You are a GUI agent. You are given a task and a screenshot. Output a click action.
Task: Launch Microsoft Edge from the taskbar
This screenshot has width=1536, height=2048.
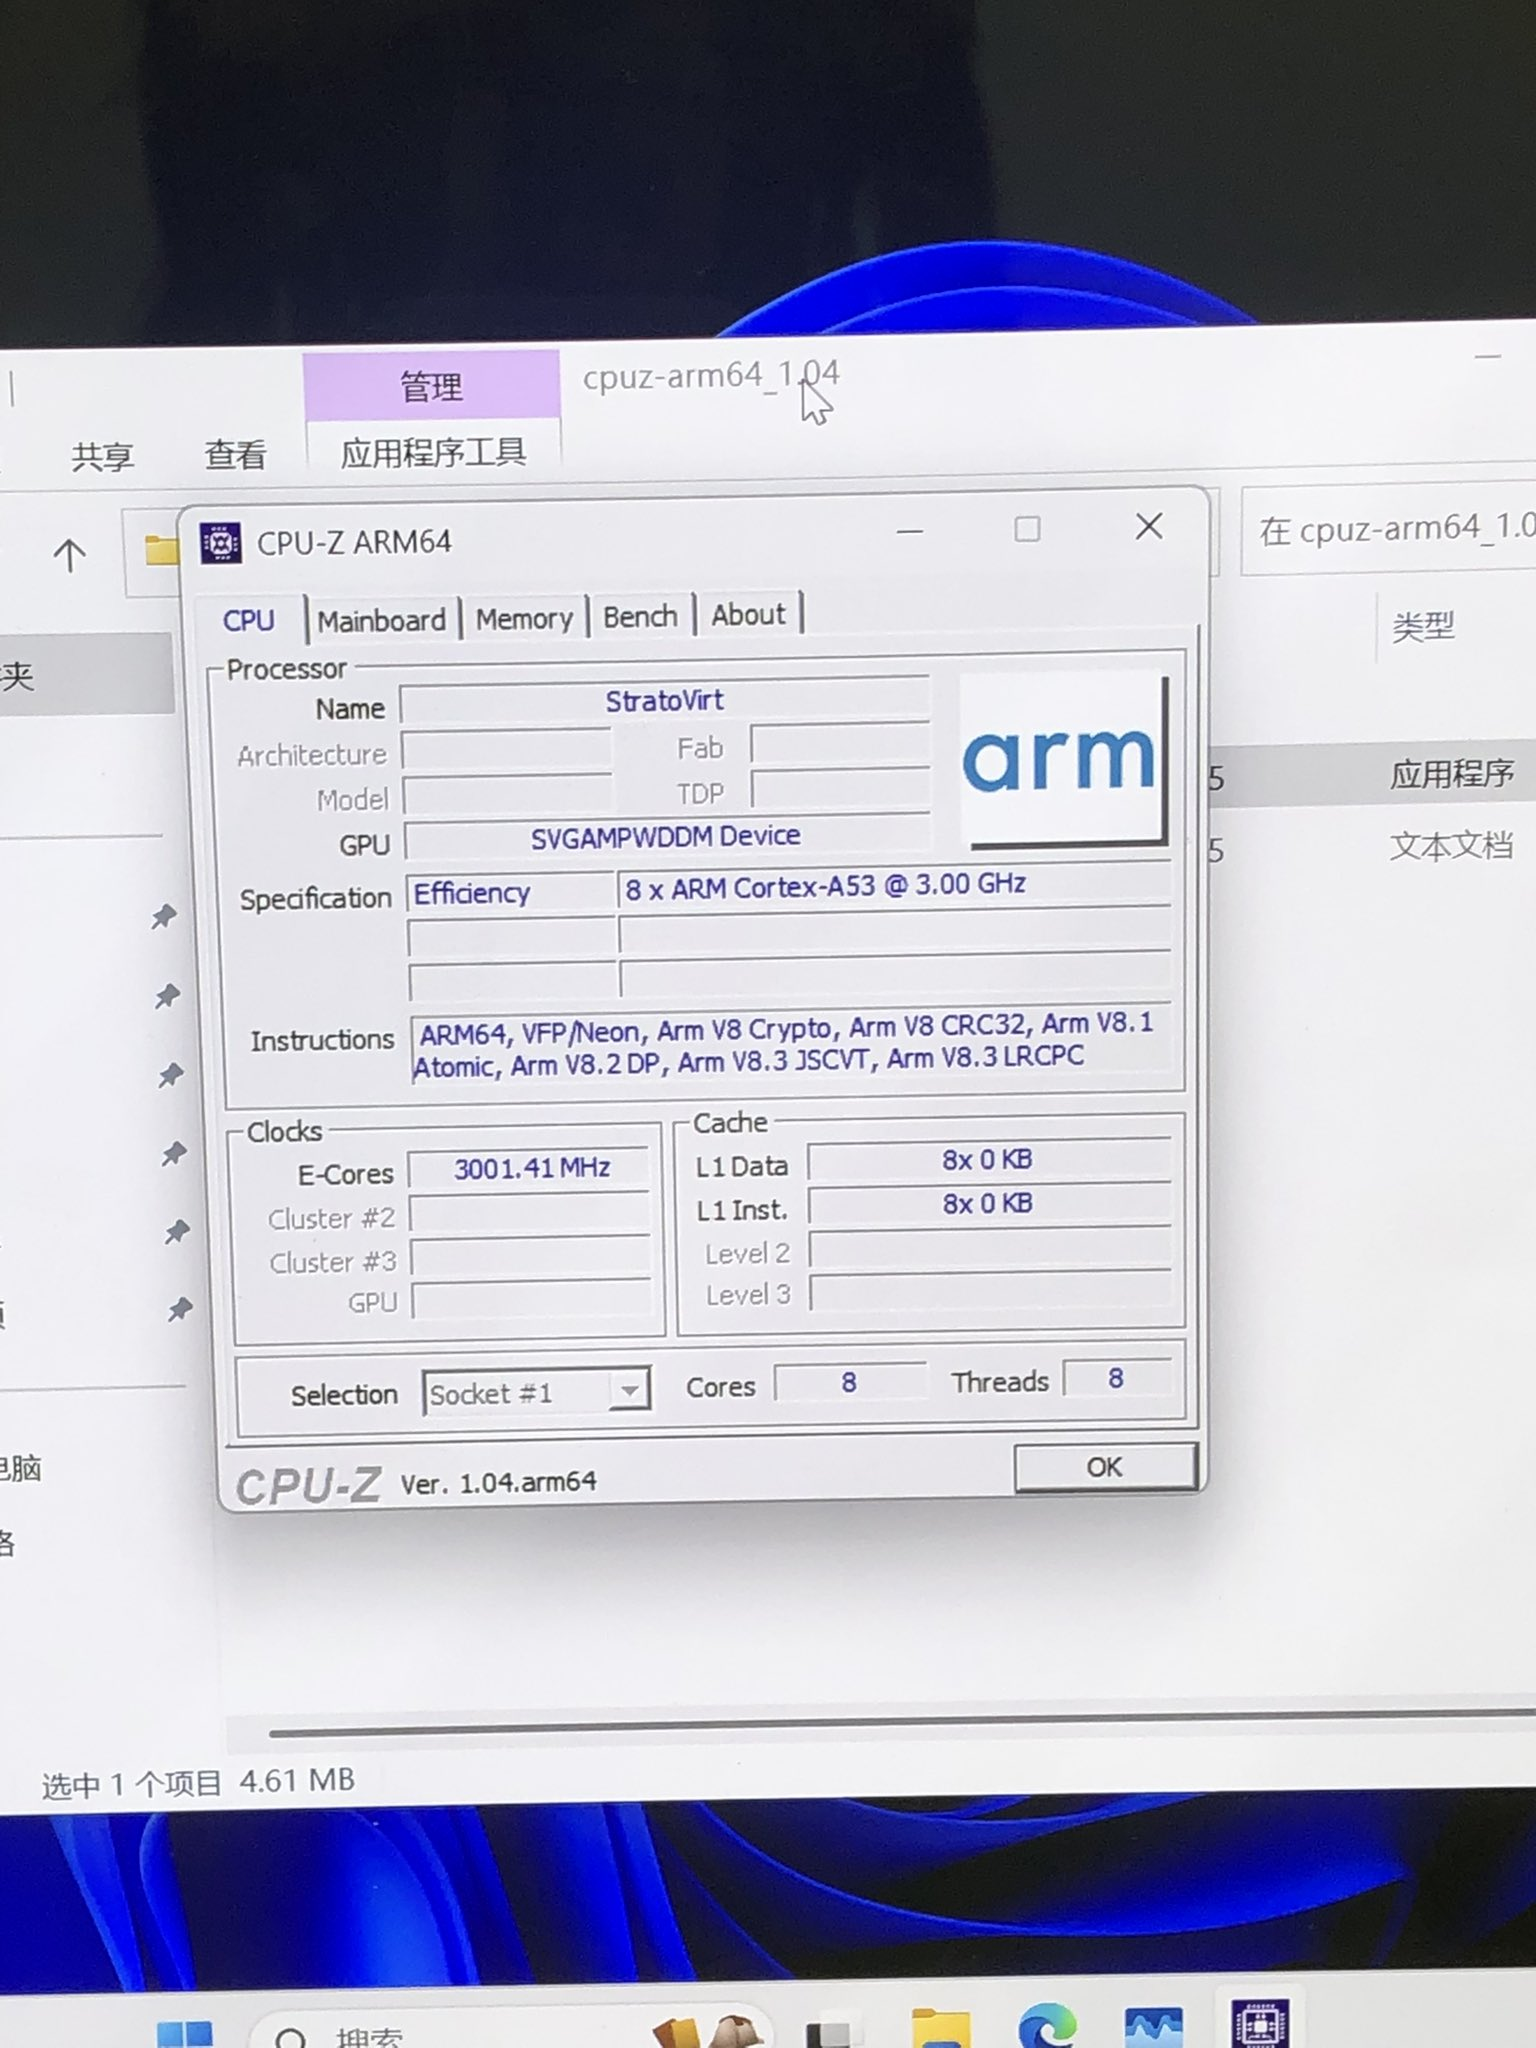pos(1046,2028)
